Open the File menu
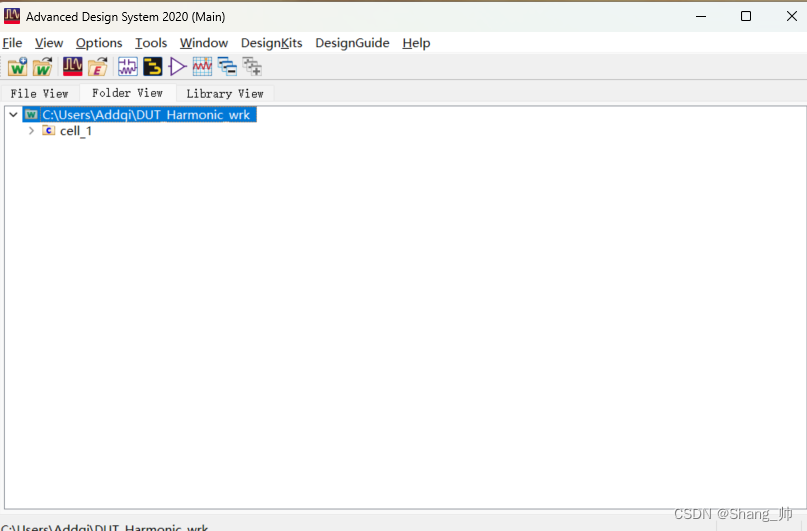This screenshot has width=807, height=531. 12,43
